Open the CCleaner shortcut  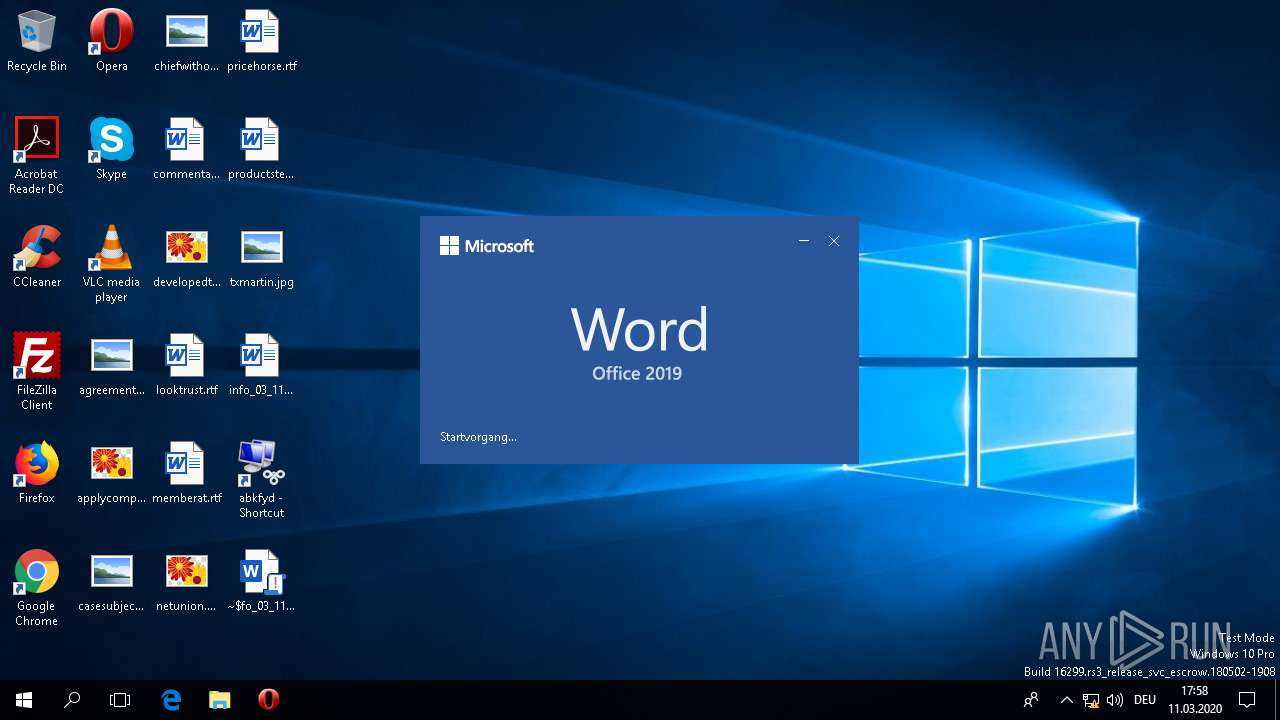[37, 257]
